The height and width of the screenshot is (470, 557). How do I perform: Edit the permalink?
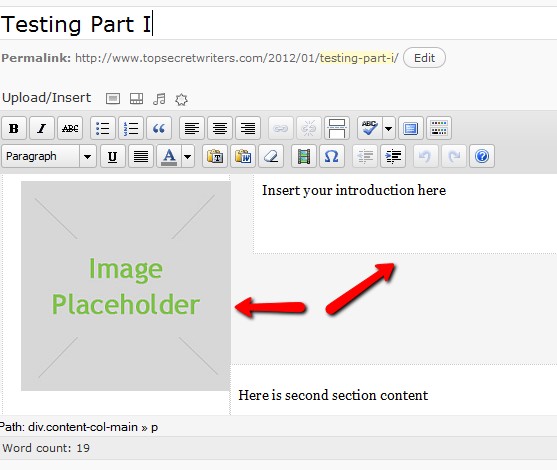click(424, 58)
